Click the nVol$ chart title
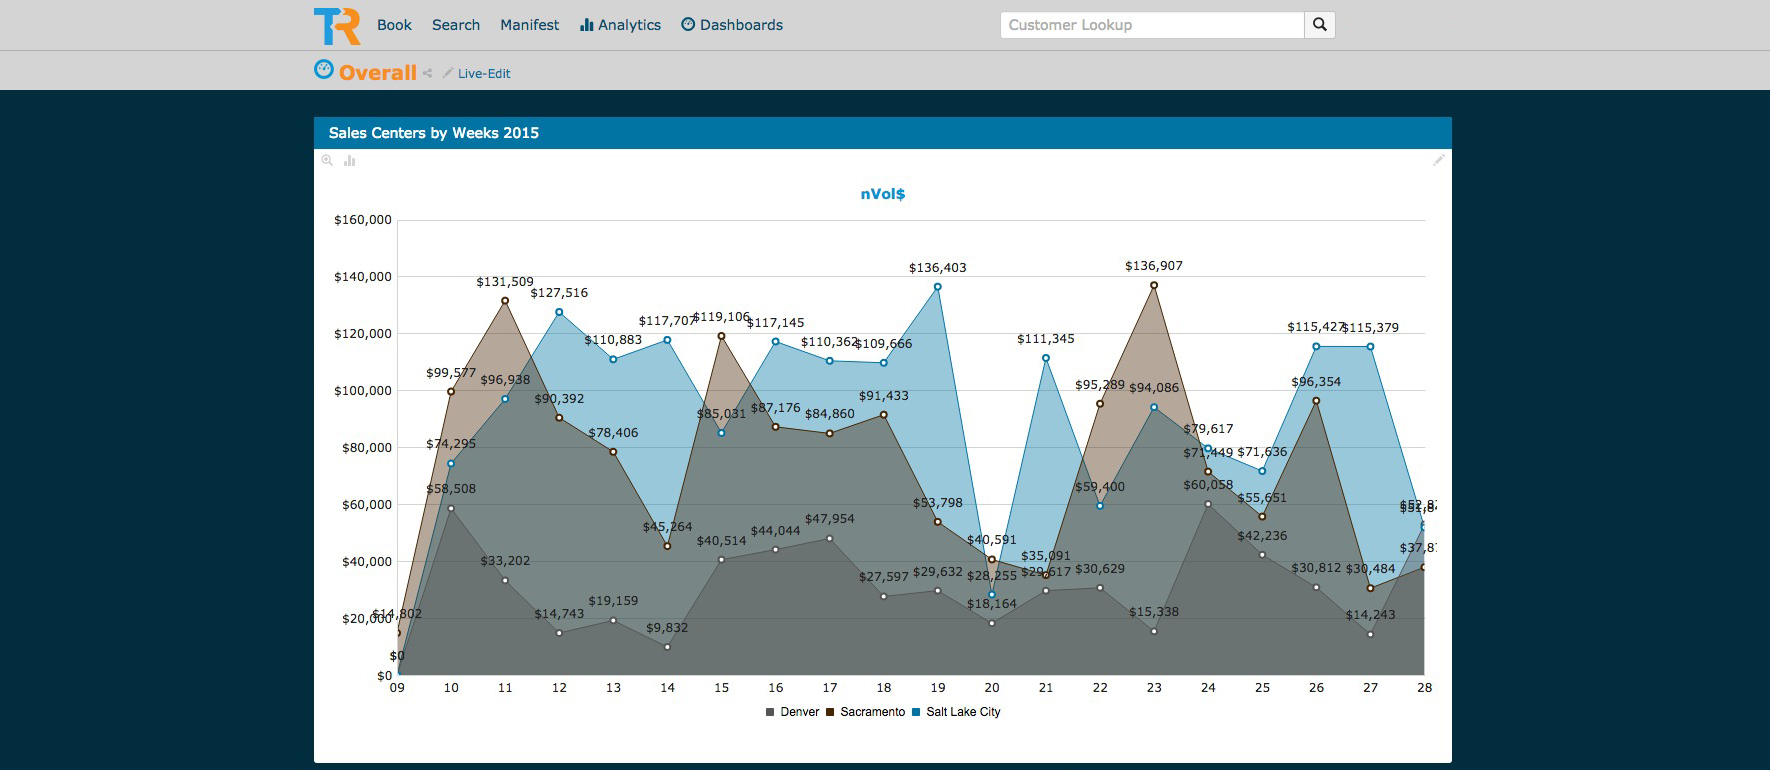Viewport: 1770px width, 770px height. pyautogui.click(x=883, y=194)
